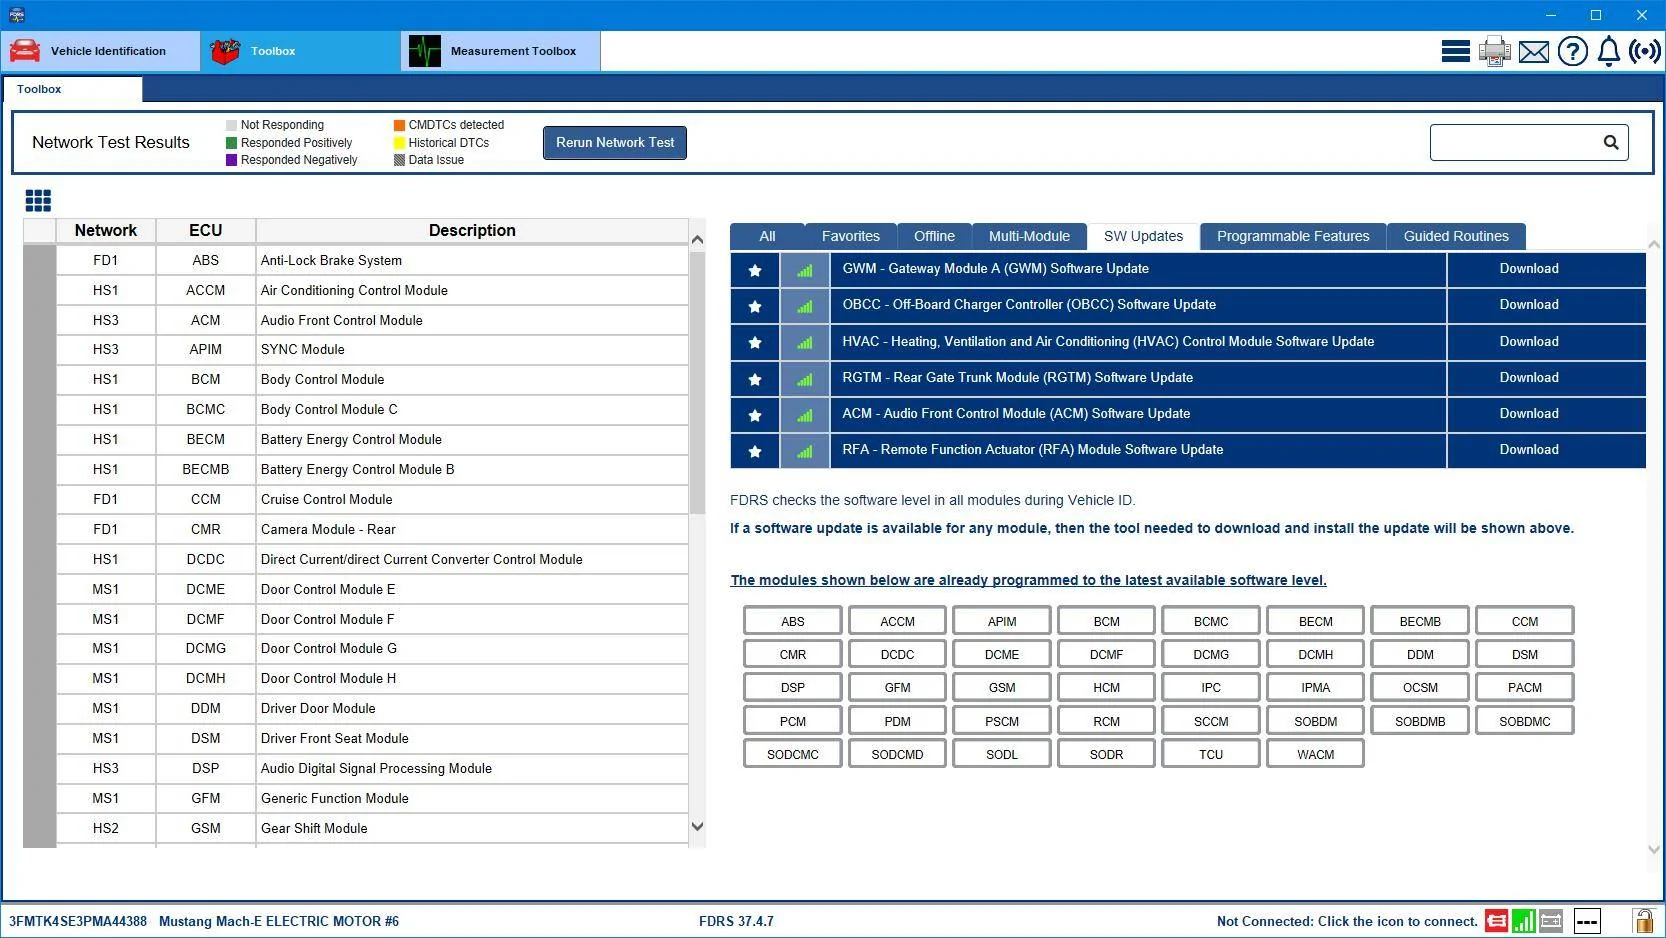Select the Anti-Lock Brake System row
Screen dimensions: 1666x938
[x=372, y=260]
